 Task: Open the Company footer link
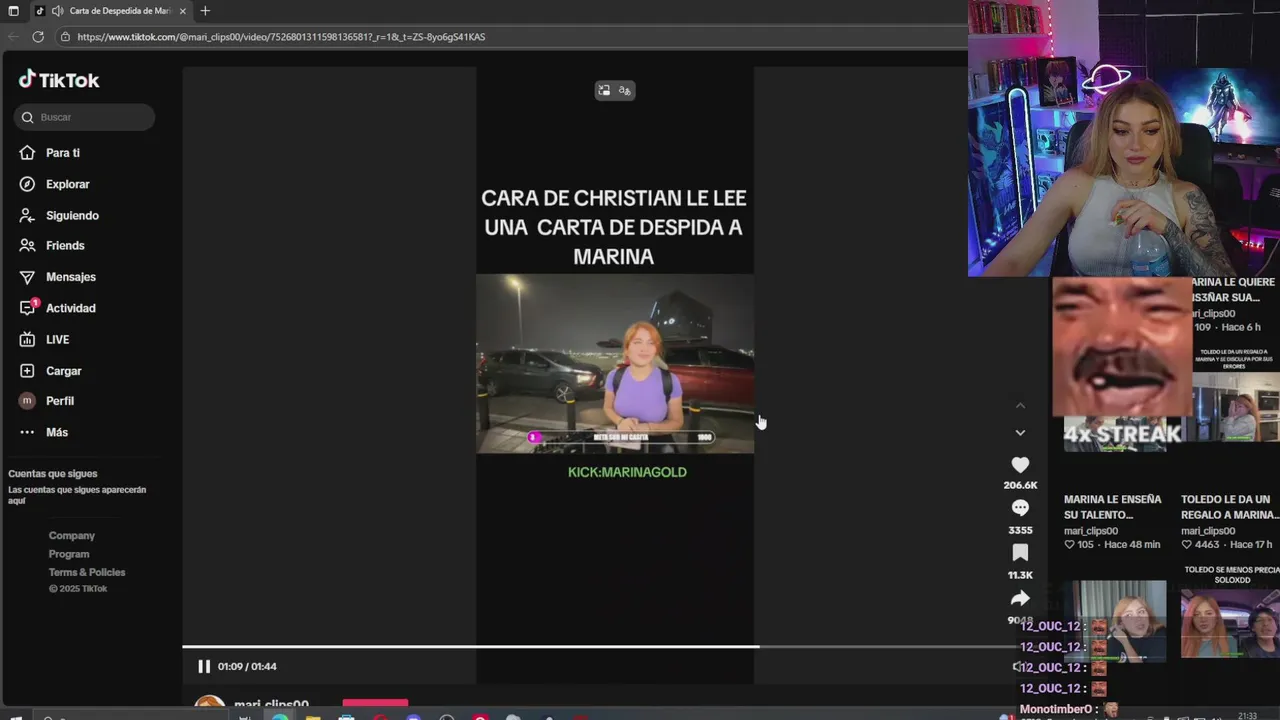71,536
